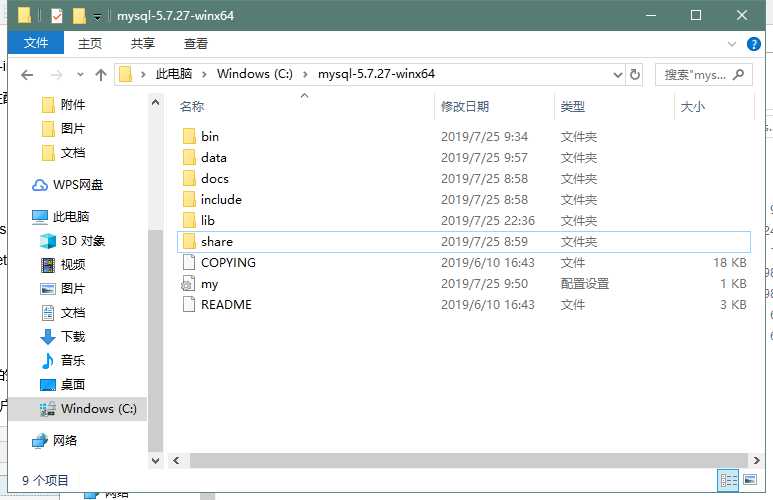This screenshot has height=500, width=773.
Task: Open 图片 folder under 此电脑
Action: (x=63, y=288)
